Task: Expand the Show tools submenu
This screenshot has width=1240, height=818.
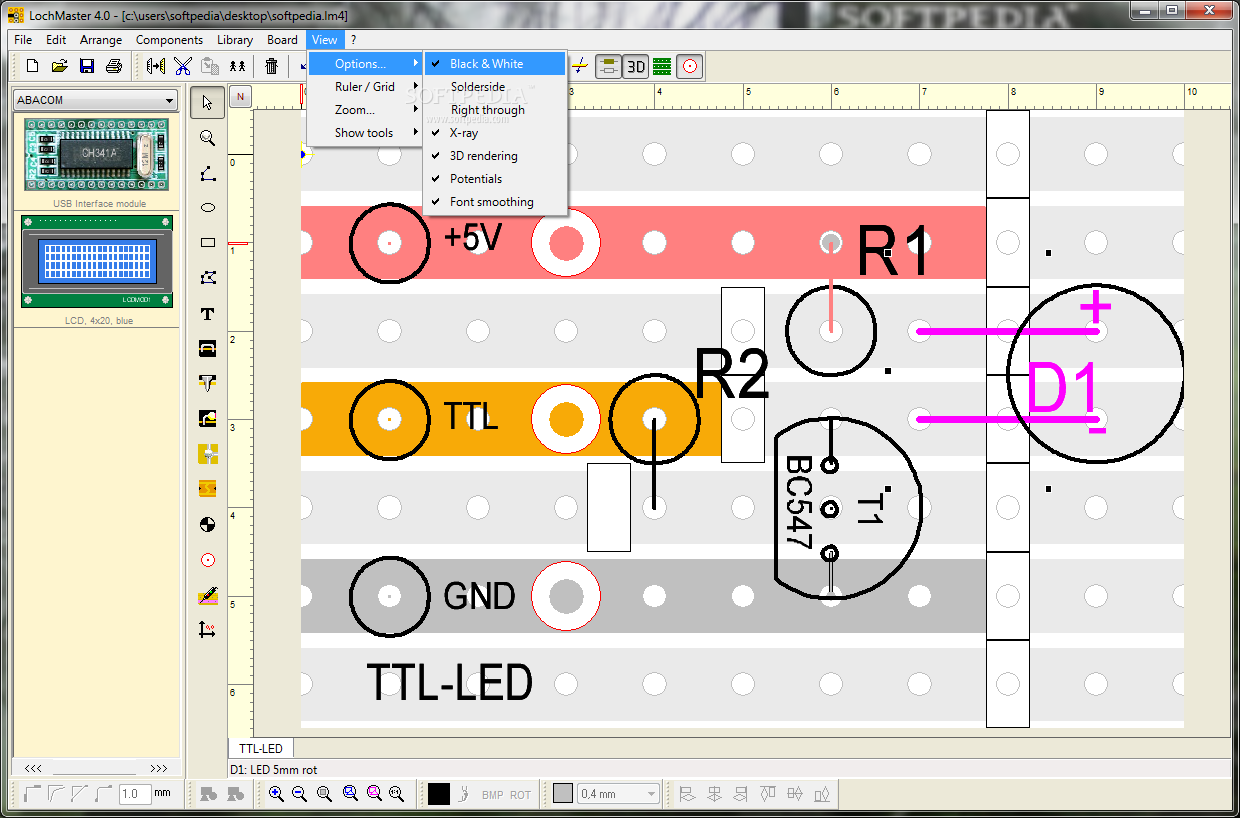Action: (x=365, y=133)
